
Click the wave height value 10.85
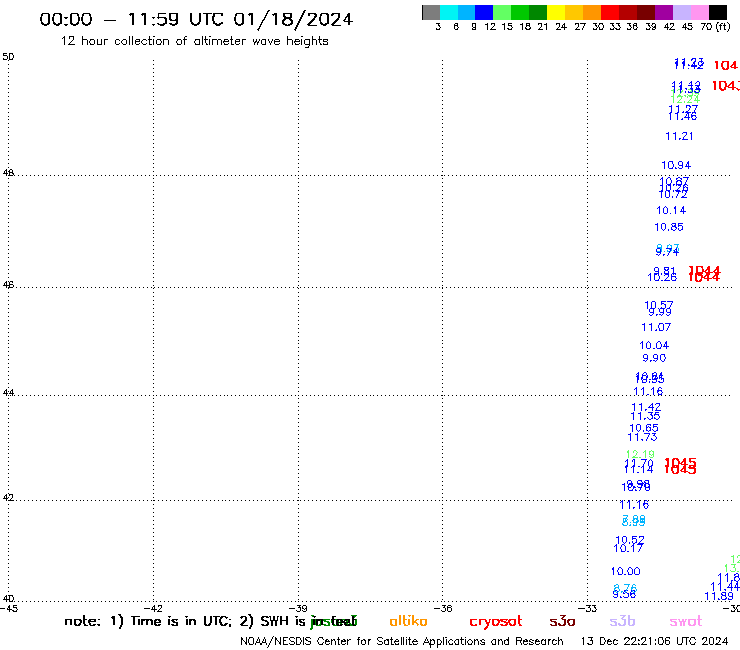pyautogui.click(x=669, y=227)
